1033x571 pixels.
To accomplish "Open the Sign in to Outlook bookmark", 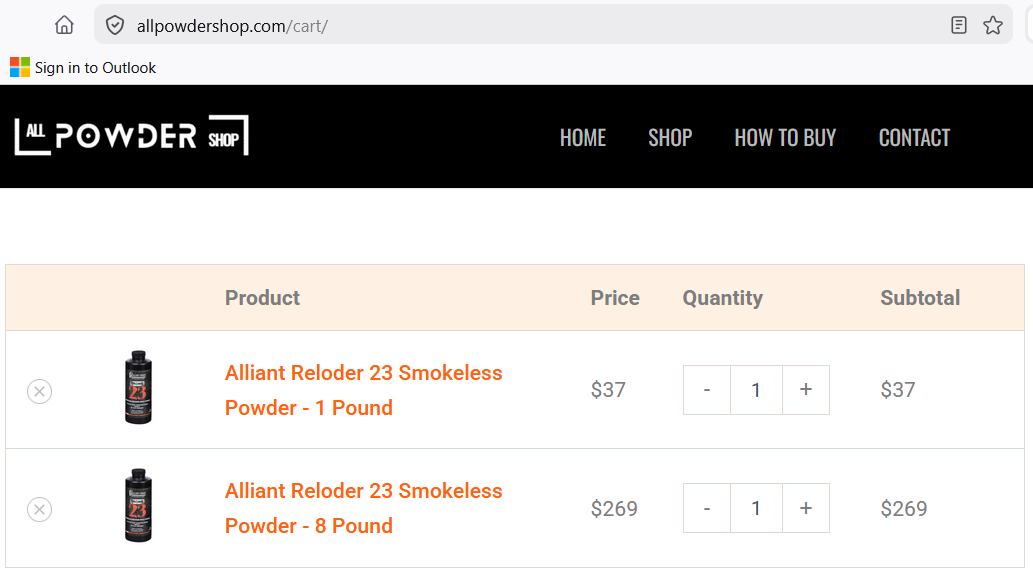I will (x=84, y=67).
